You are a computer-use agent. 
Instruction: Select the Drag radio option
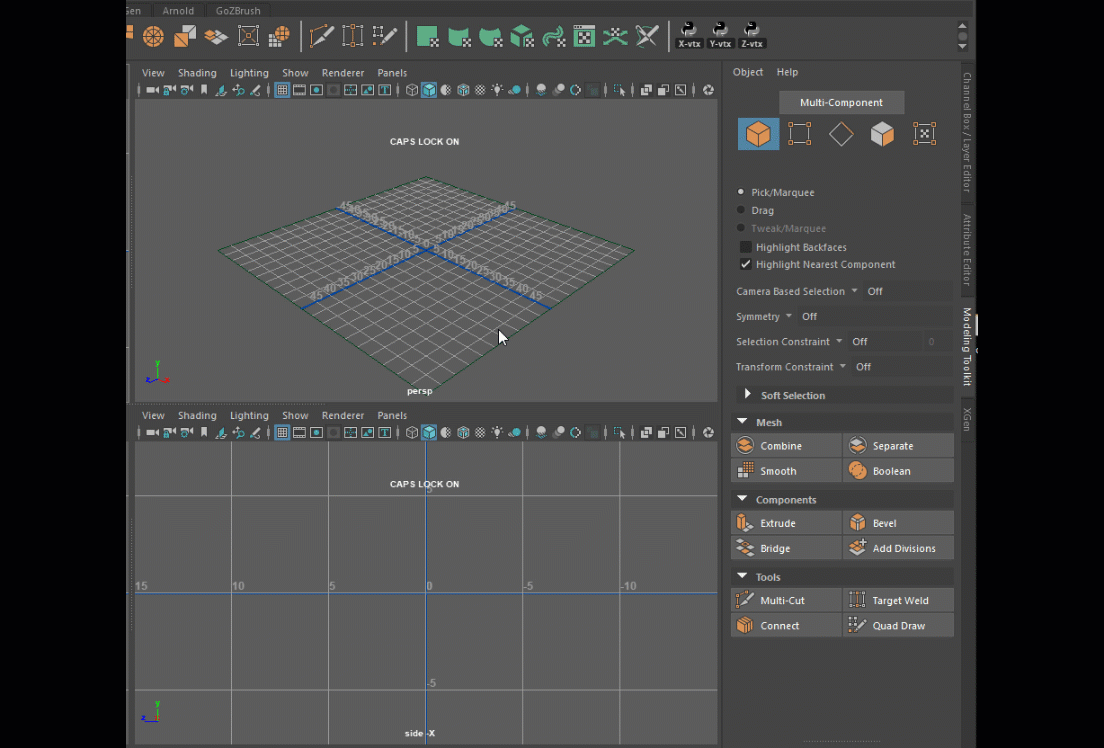click(741, 211)
